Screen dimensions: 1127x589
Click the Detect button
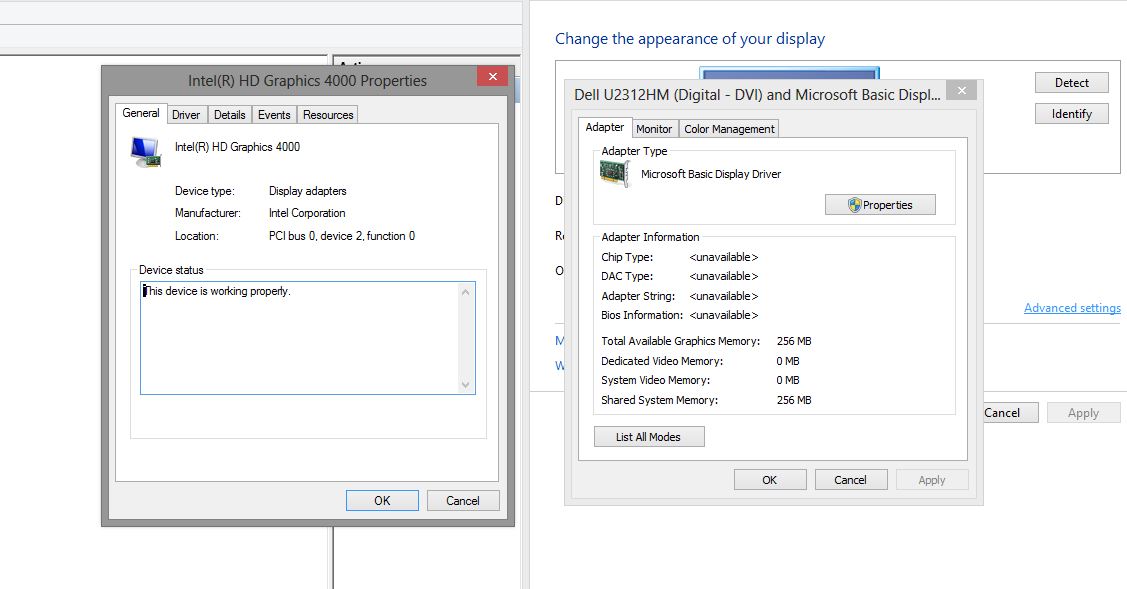pyautogui.click(x=1071, y=83)
